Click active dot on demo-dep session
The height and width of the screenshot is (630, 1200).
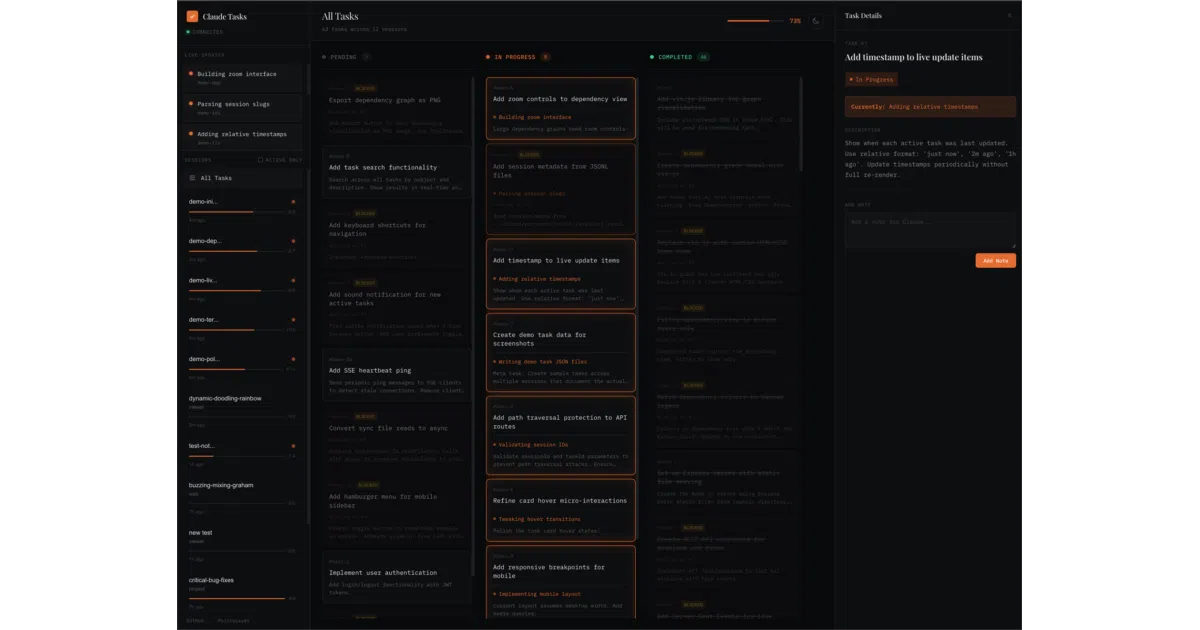coord(293,241)
